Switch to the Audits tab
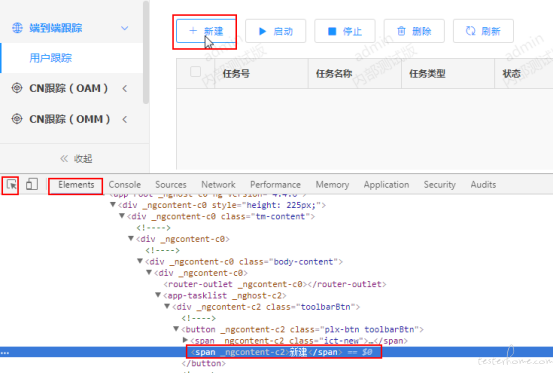 click(483, 185)
